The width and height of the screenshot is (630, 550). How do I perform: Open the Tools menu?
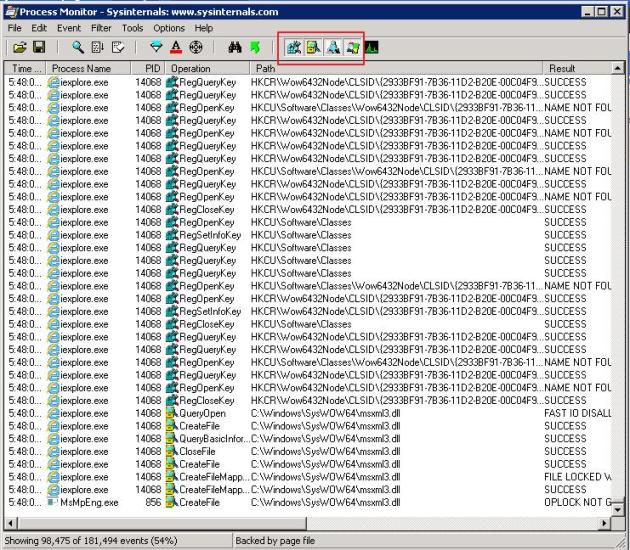(x=132, y=28)
